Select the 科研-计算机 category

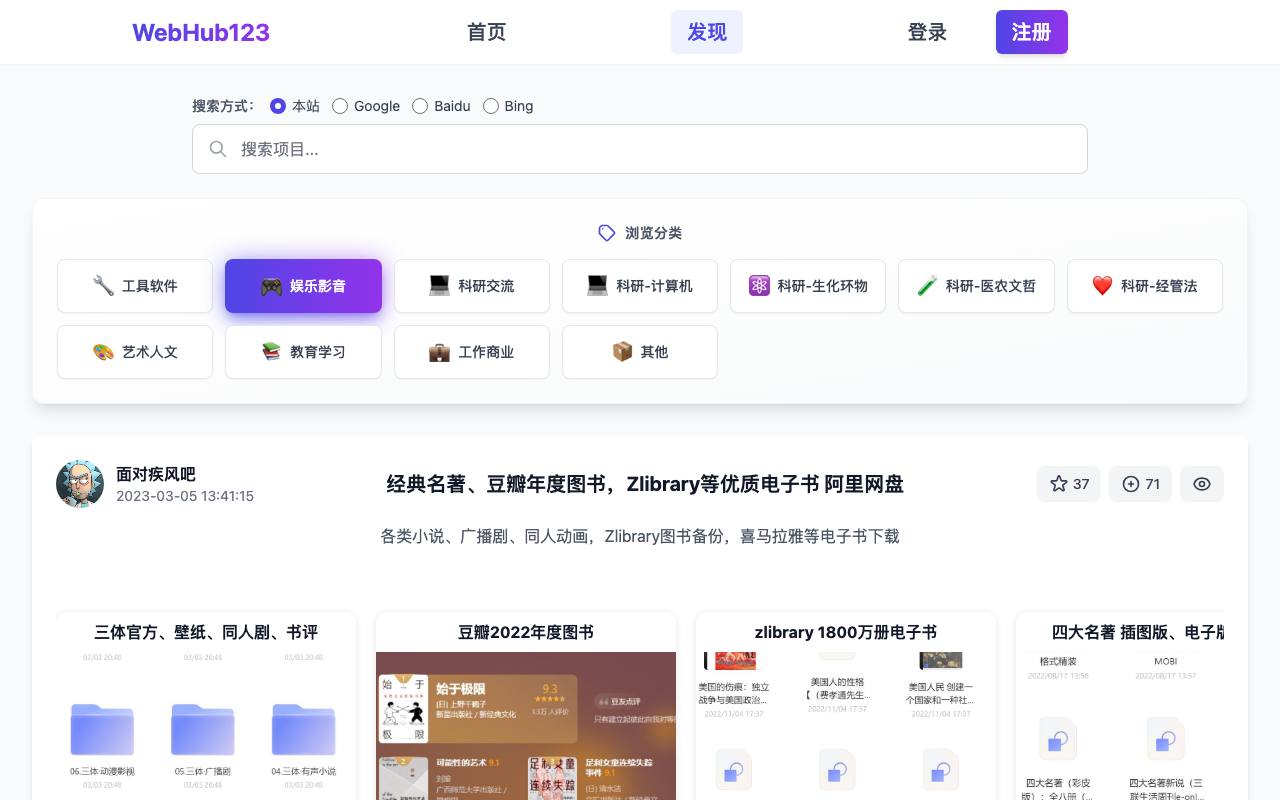[640, 286]
